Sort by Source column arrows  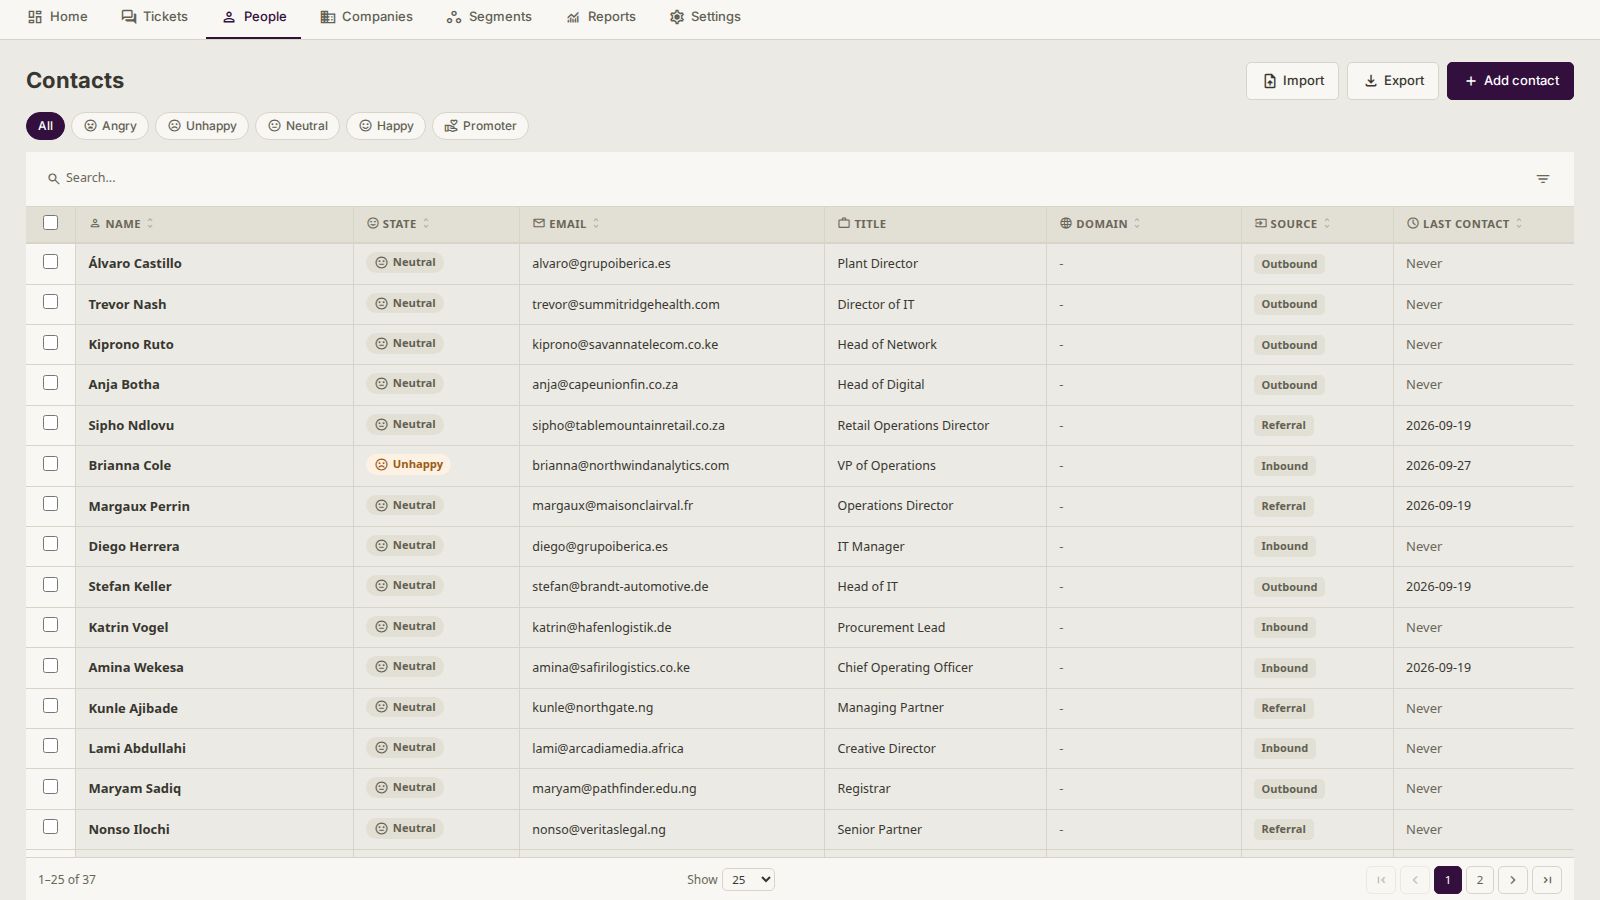[1327, 224]
